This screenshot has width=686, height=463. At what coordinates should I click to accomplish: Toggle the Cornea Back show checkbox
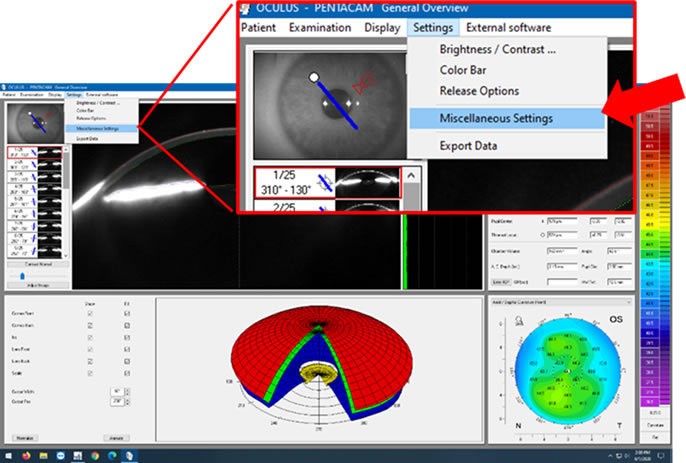90,326
